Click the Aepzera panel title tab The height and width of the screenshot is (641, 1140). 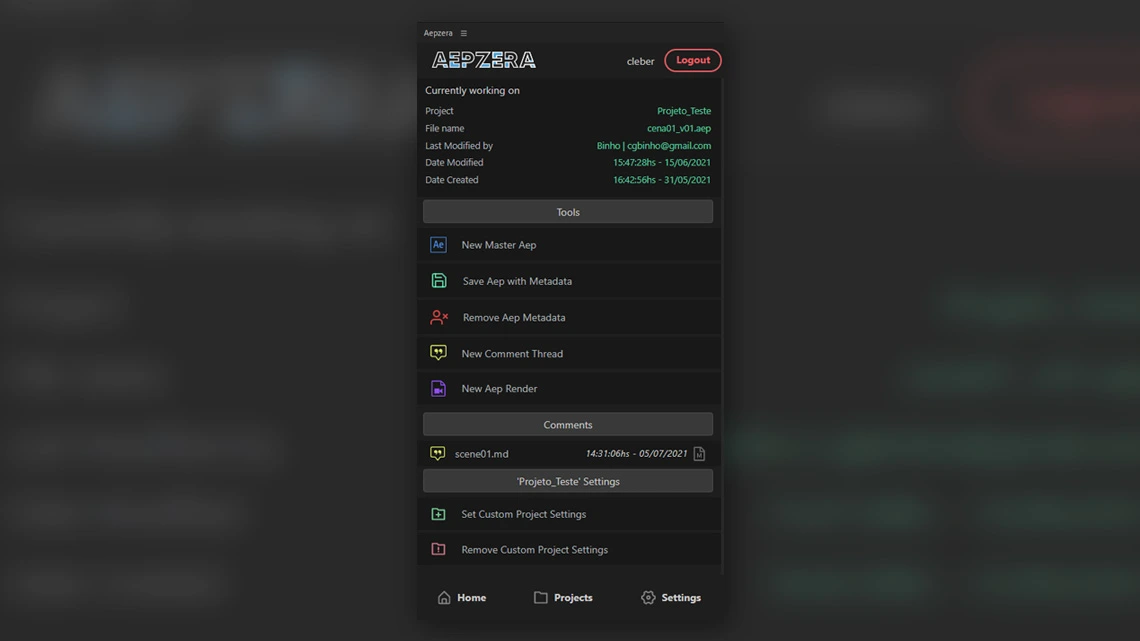pyautogui.click(x=438, y=33)
